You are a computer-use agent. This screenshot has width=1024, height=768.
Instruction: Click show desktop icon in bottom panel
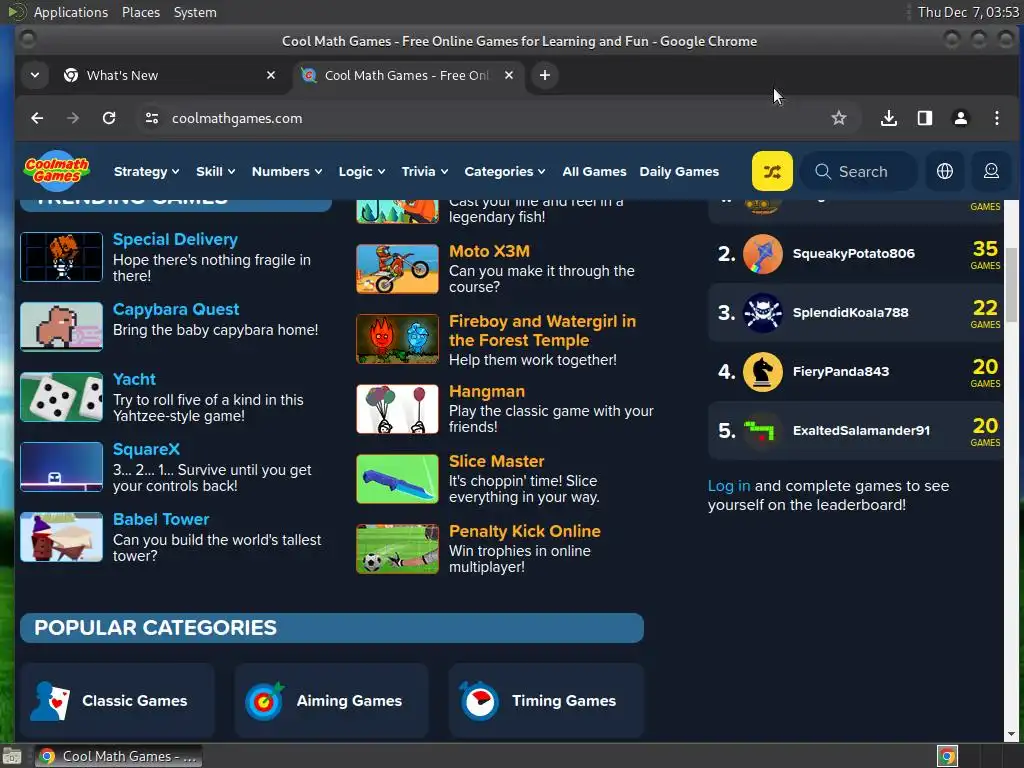click(12, 756)
